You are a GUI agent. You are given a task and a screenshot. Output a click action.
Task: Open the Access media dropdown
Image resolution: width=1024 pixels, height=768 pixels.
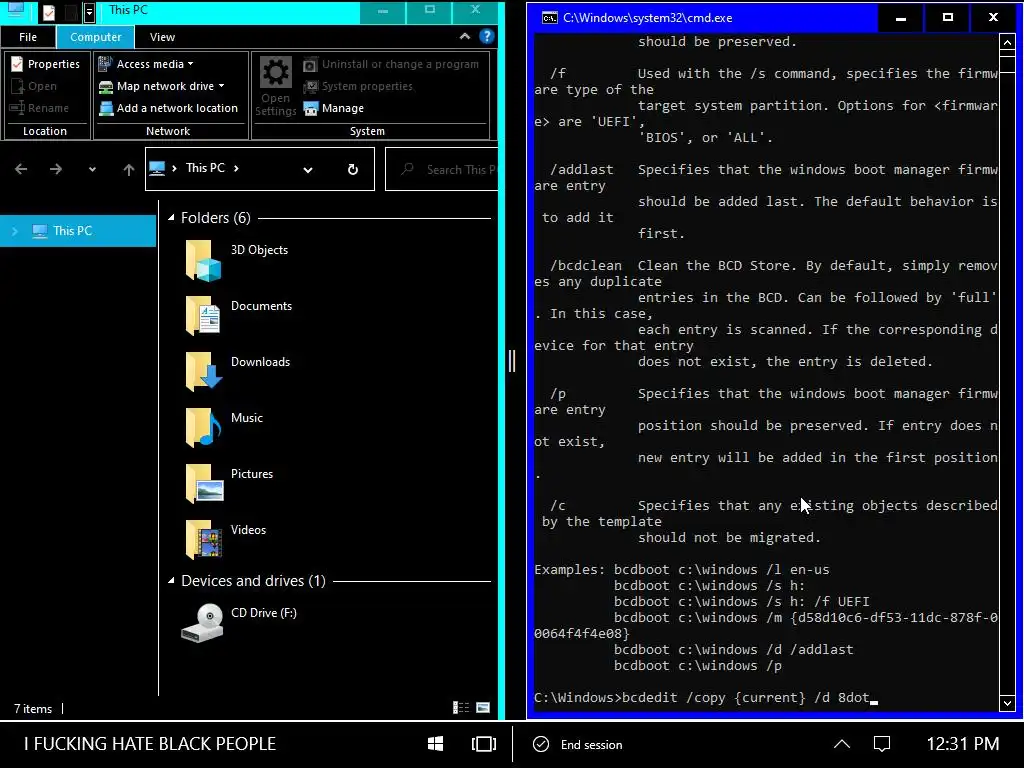(x=146, y=64)
